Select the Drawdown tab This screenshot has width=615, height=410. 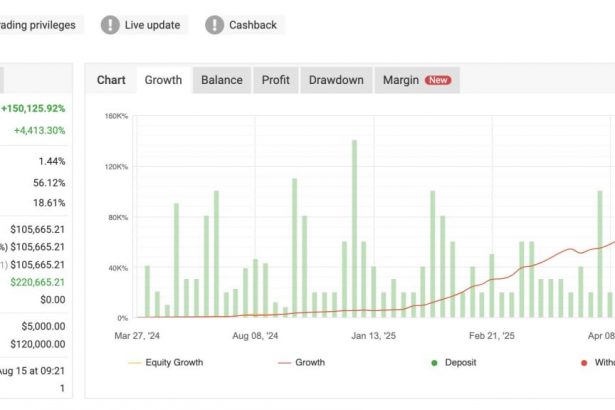[336, 80]
